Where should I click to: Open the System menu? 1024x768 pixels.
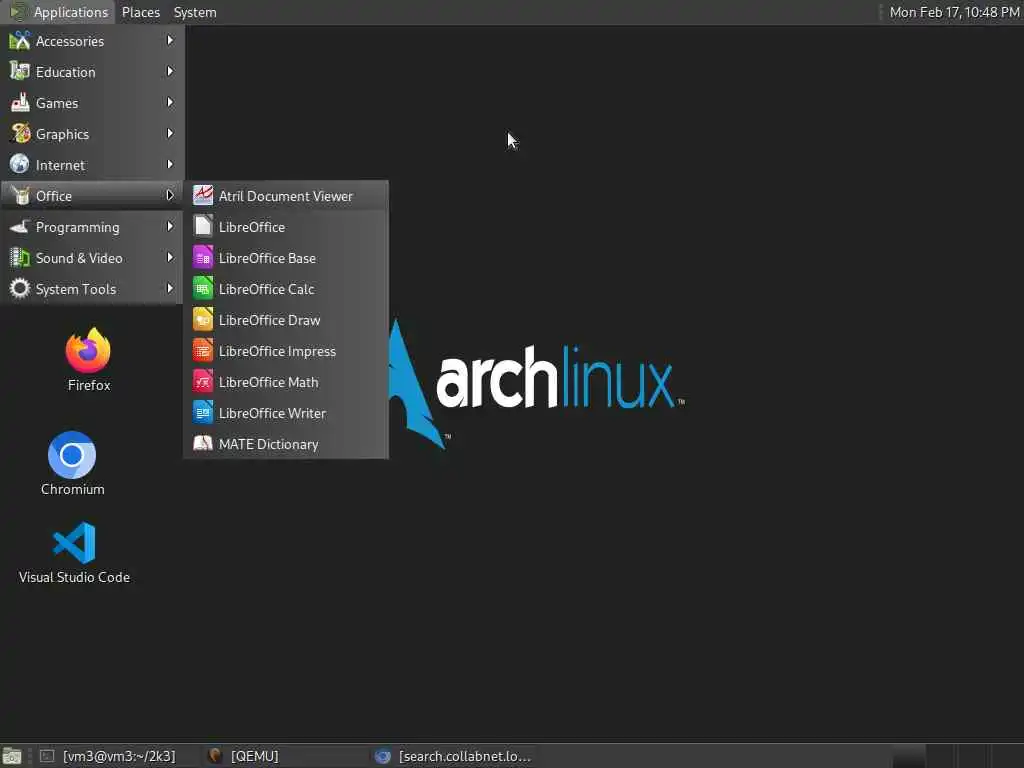(195, 12)
